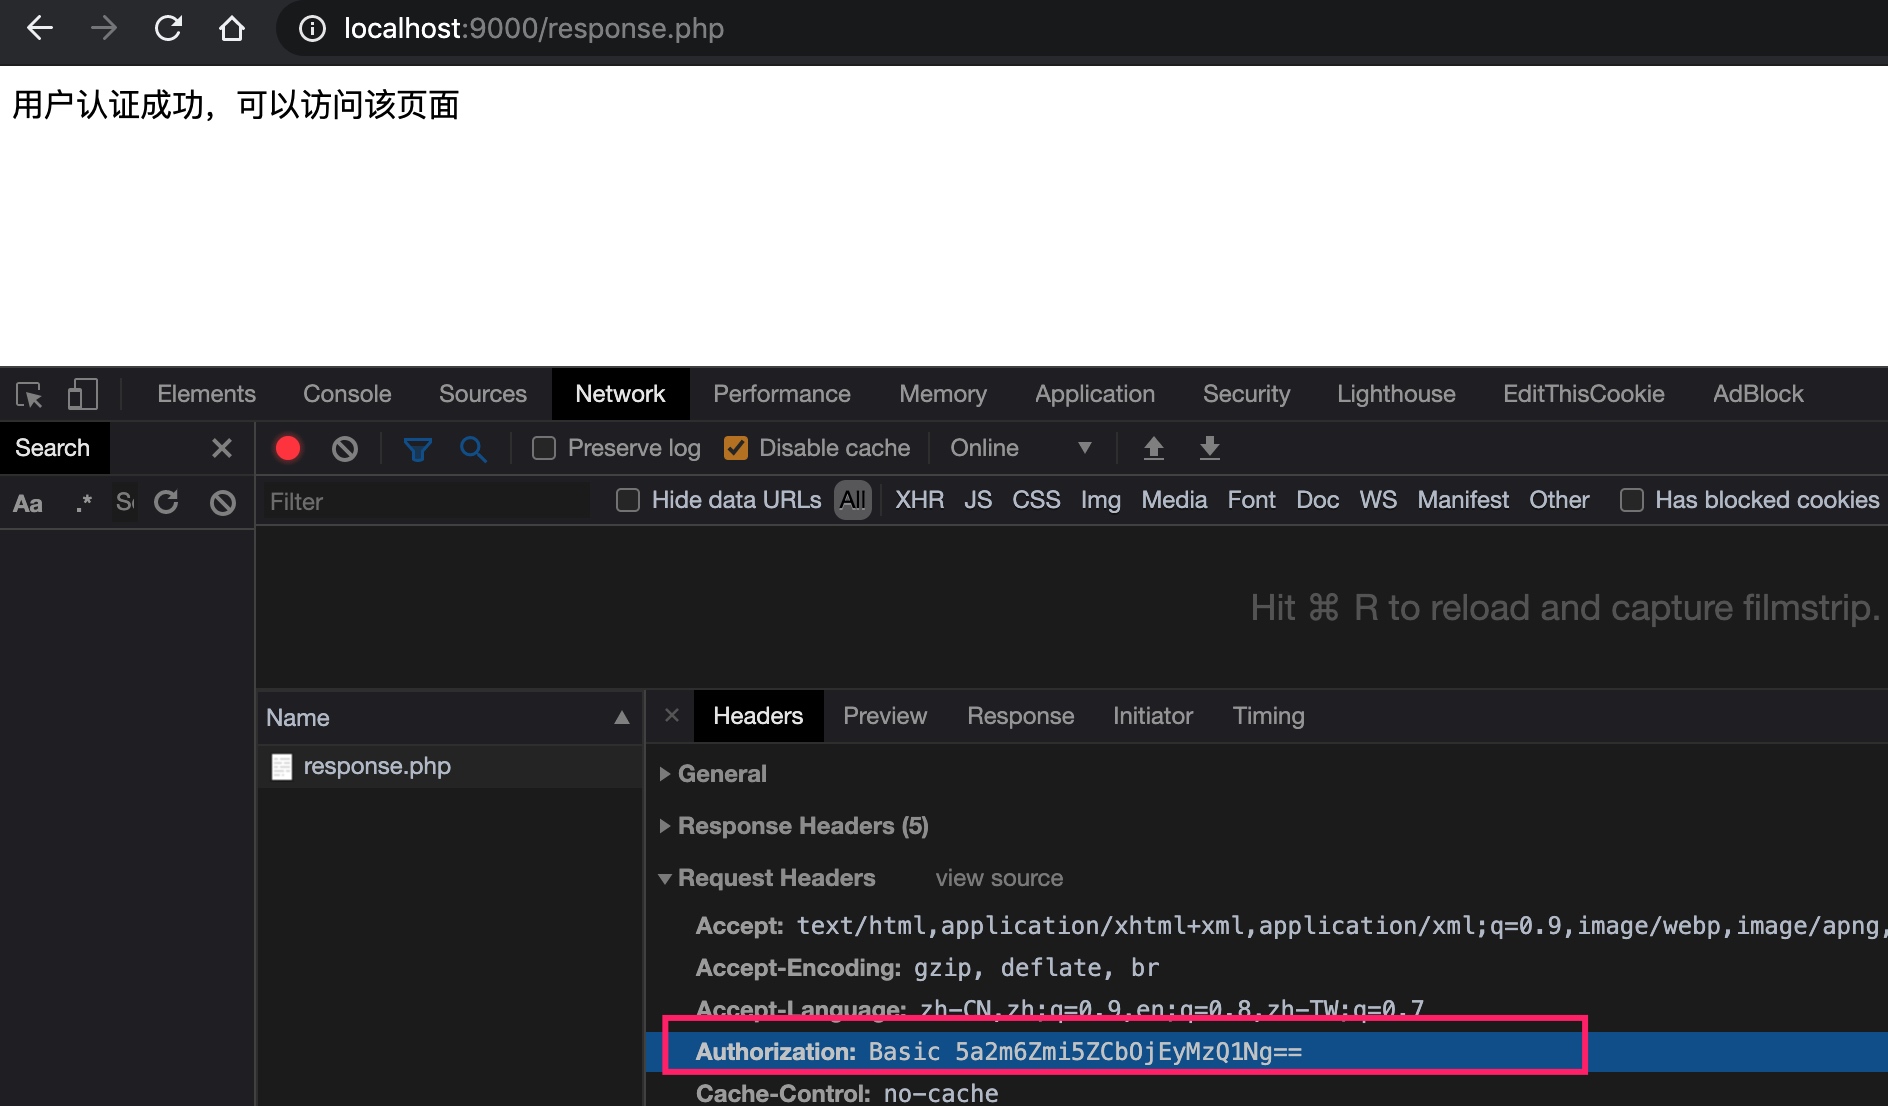Filter requests by Other
The height and width of the screenshot is (1106, 1888).
1559,500
